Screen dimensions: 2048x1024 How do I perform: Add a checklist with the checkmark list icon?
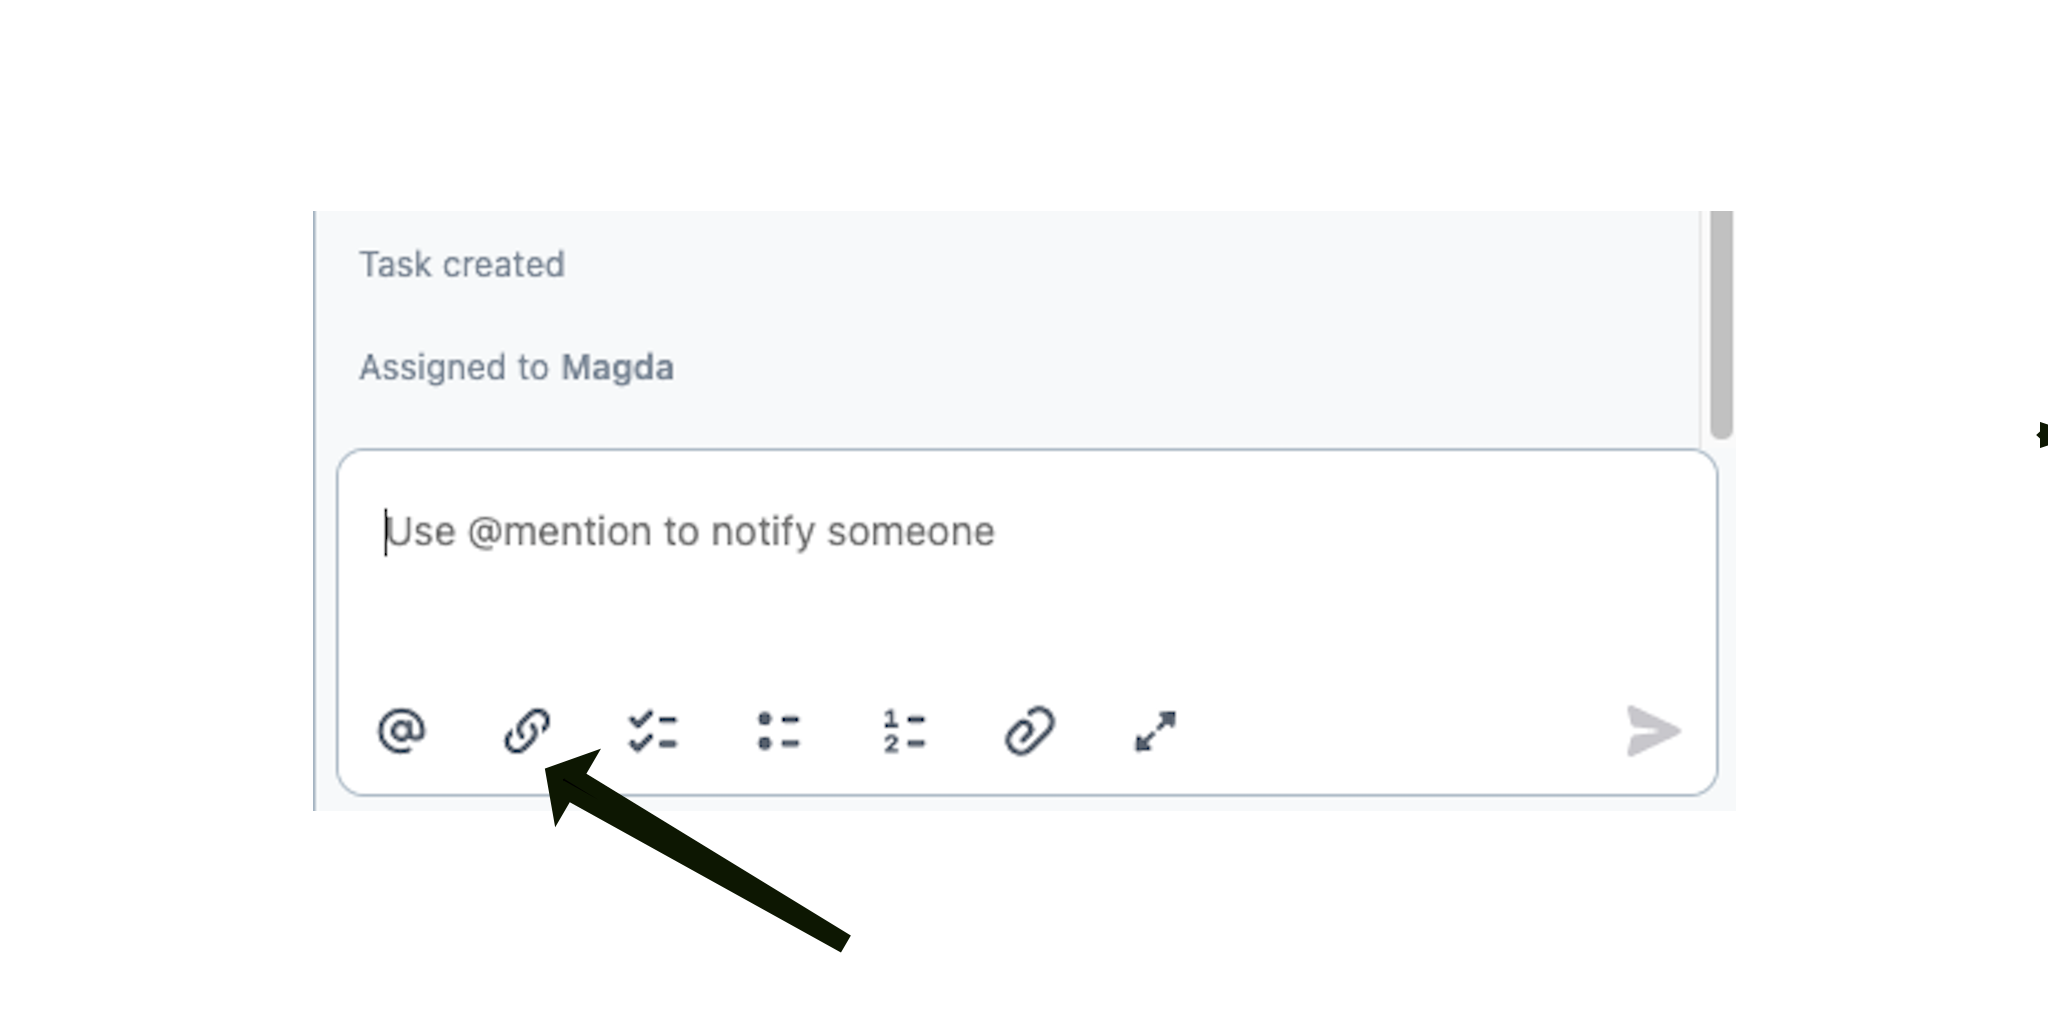653,731
